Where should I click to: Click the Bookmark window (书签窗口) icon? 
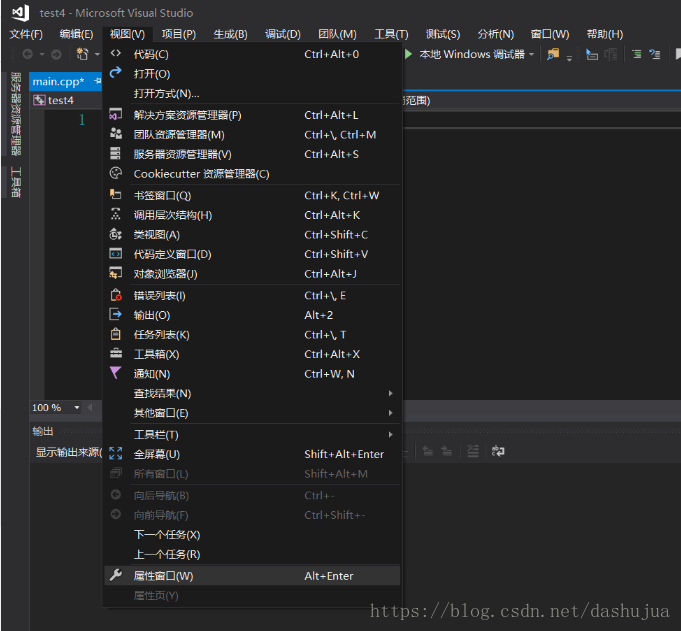tap(116, 194)
